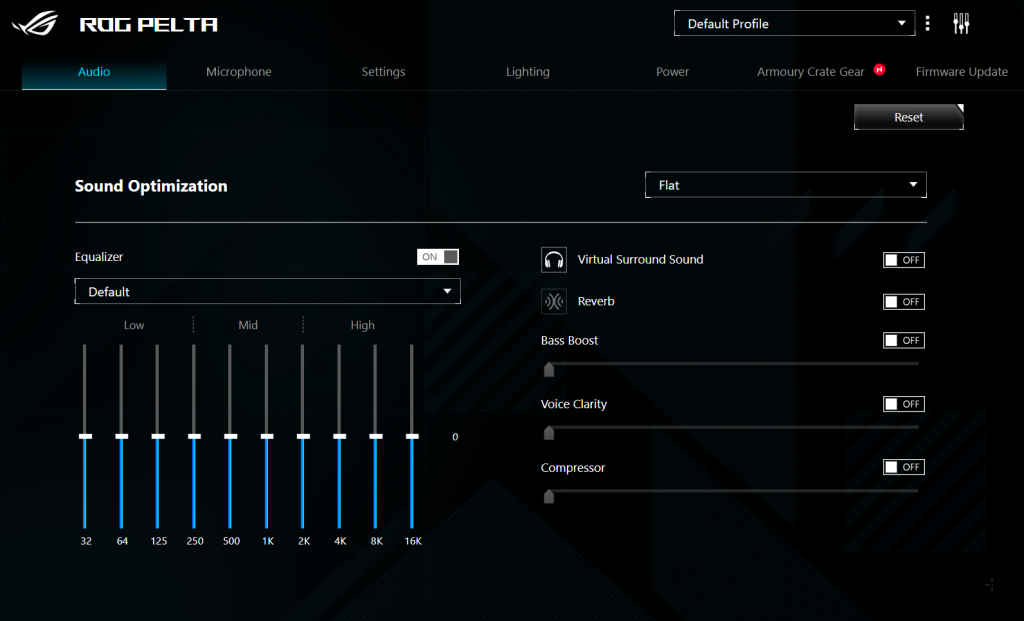Open the Lighting tab
This screenshot has height=621, width=1024.
527,72
